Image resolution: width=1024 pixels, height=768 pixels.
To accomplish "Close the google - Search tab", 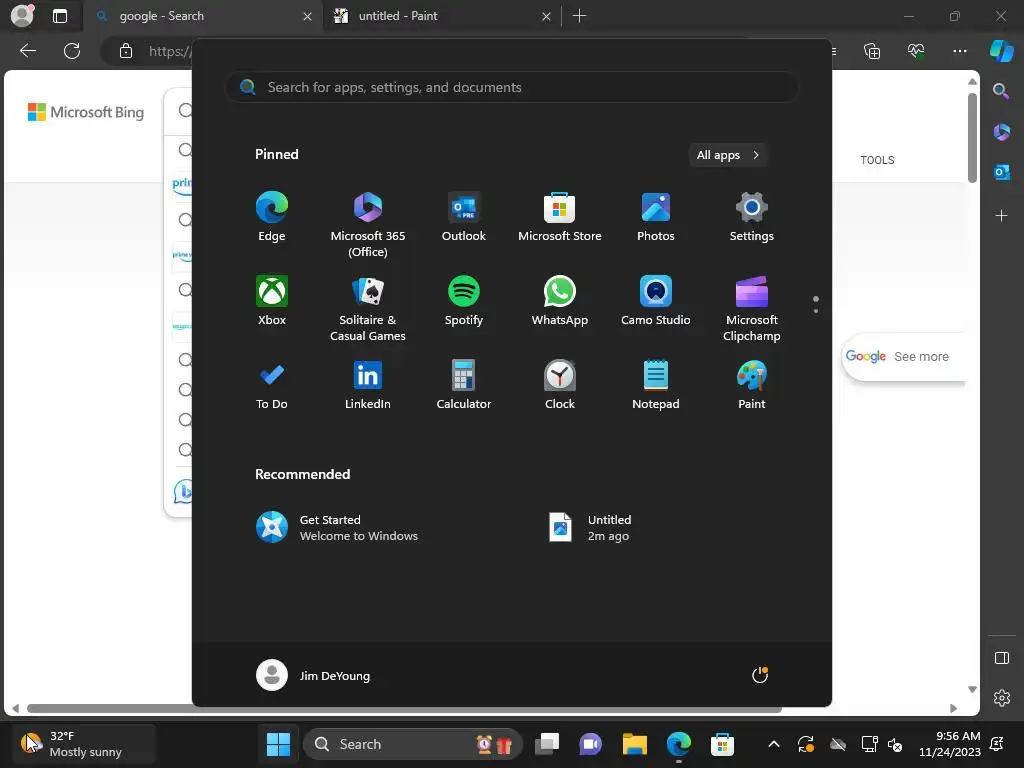I will (308, 16).
